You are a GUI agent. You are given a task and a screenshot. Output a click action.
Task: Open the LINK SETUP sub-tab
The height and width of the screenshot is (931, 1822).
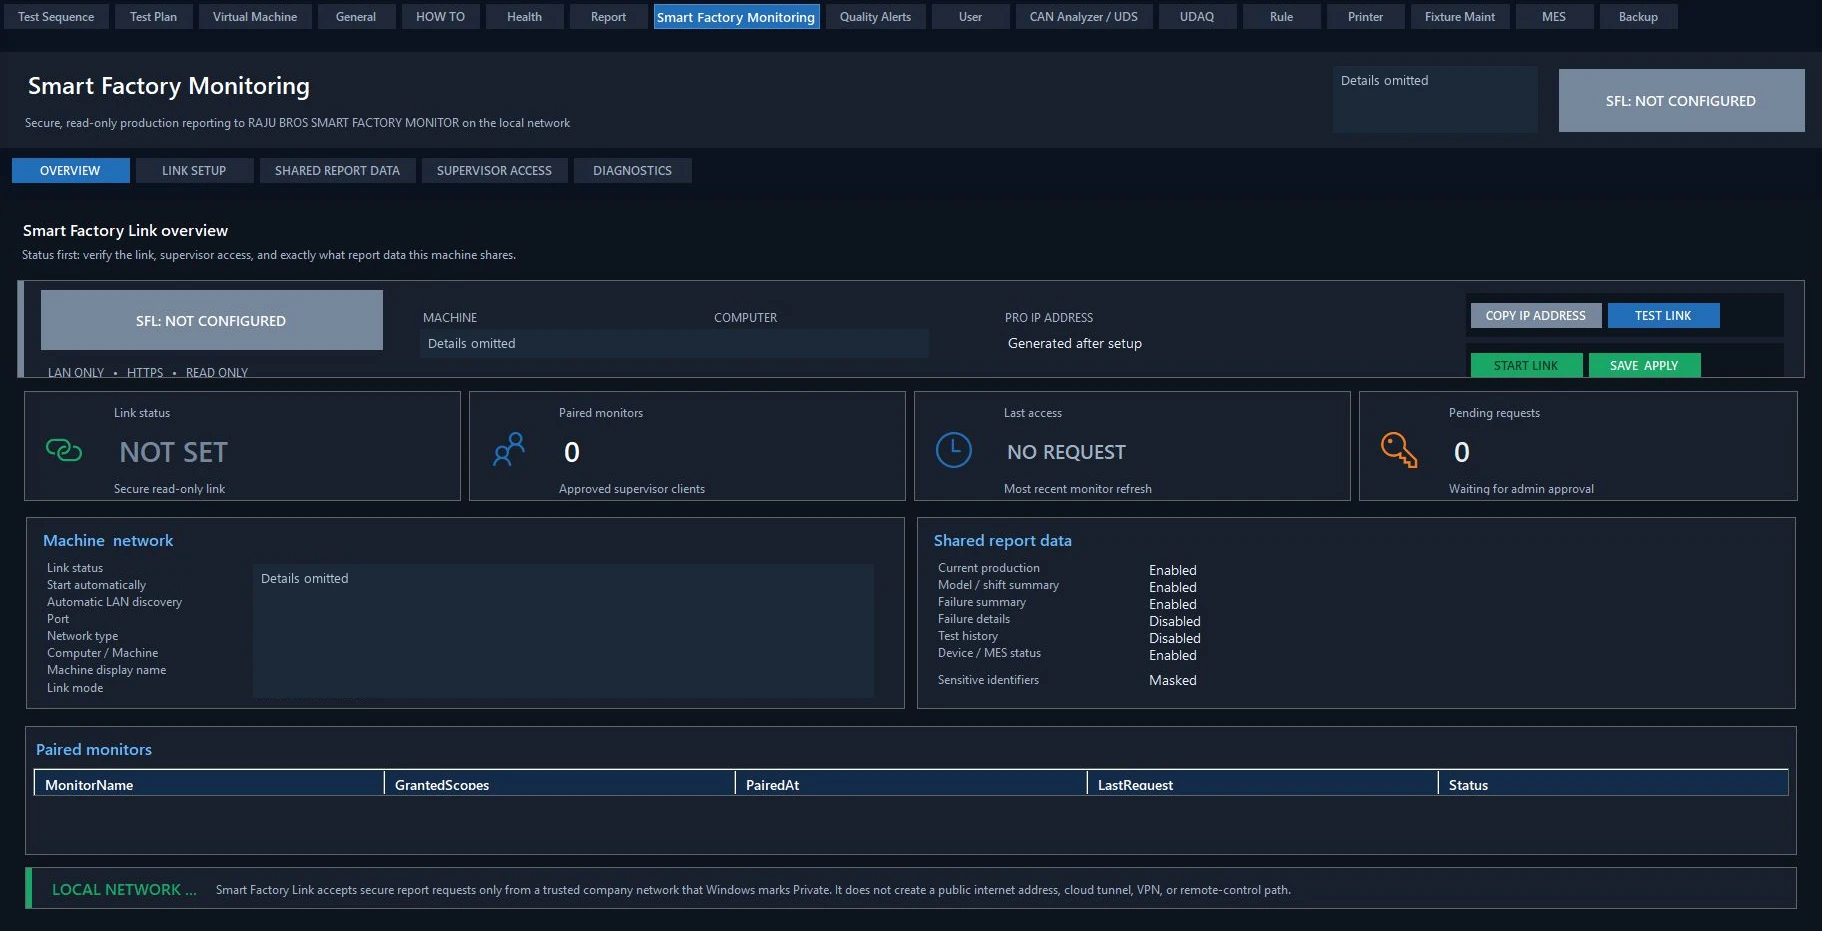tap(194, 171)
